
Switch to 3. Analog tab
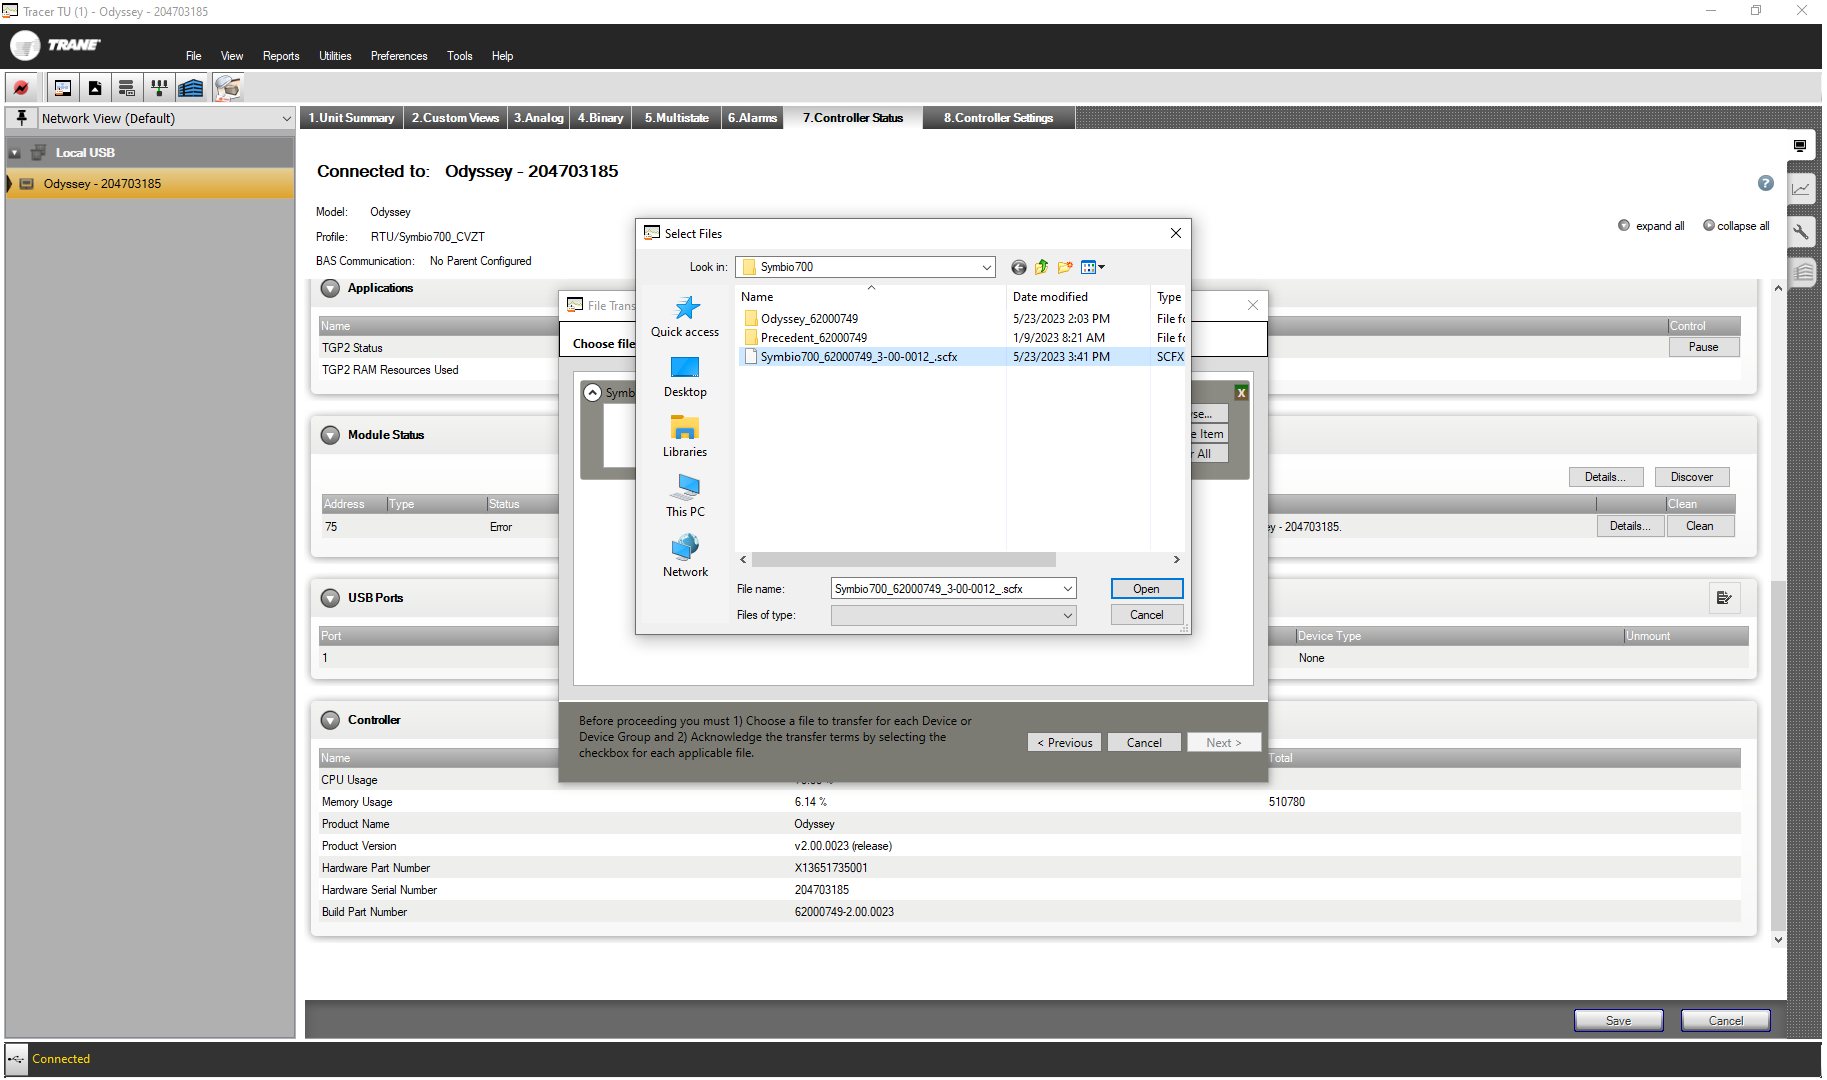(538, 118)
